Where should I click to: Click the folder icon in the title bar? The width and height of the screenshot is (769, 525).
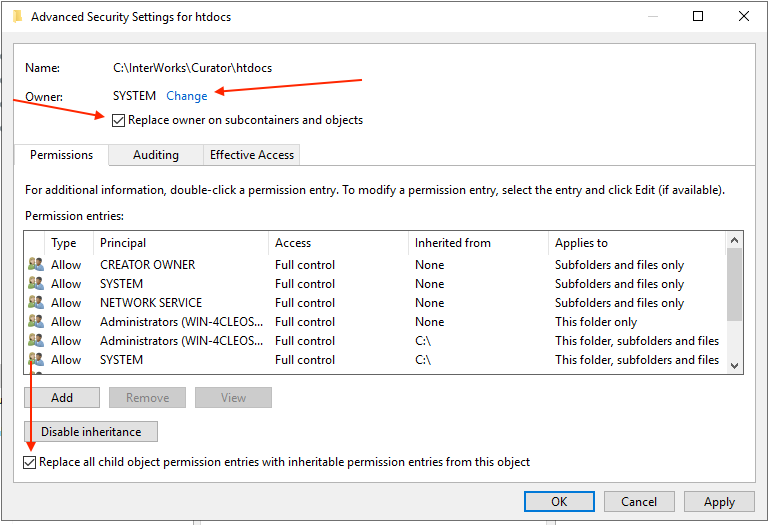tap(18, 17)
